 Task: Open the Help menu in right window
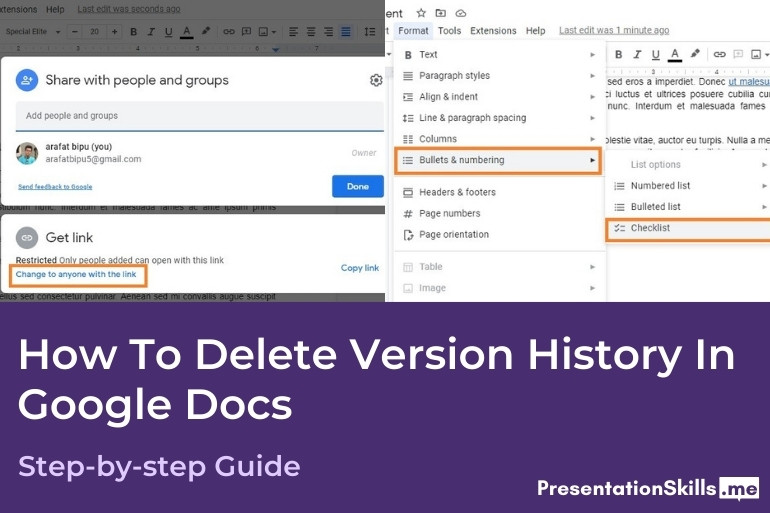(x=535, y=31)
